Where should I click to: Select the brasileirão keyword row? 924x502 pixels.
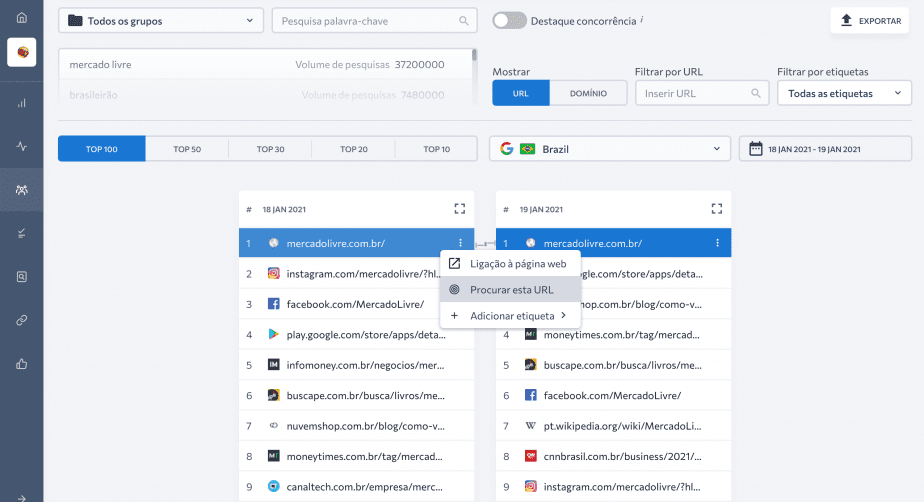(x=265, y=95)
